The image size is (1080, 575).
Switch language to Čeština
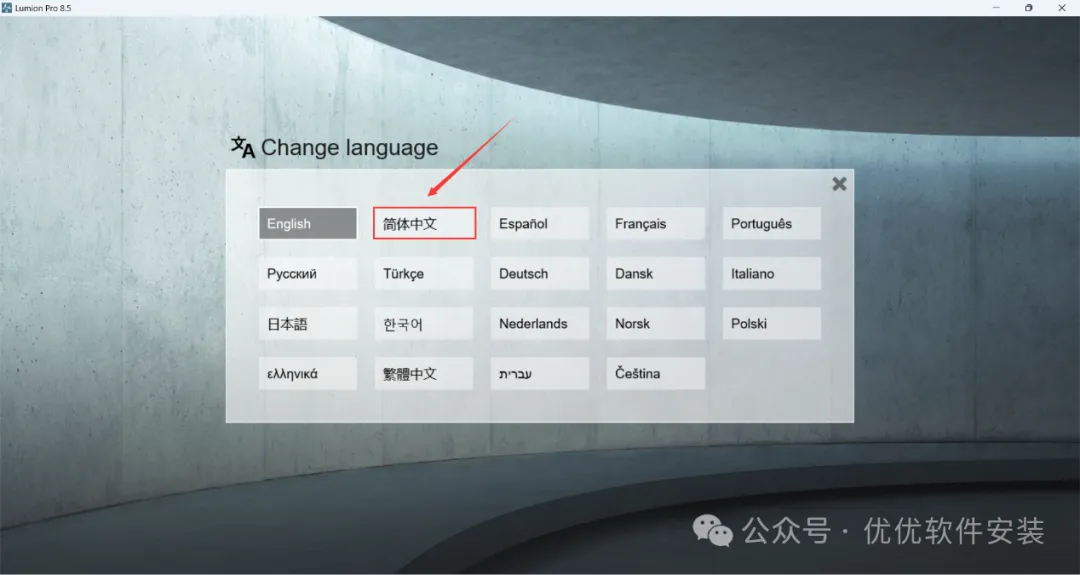[x=656, y=373]
